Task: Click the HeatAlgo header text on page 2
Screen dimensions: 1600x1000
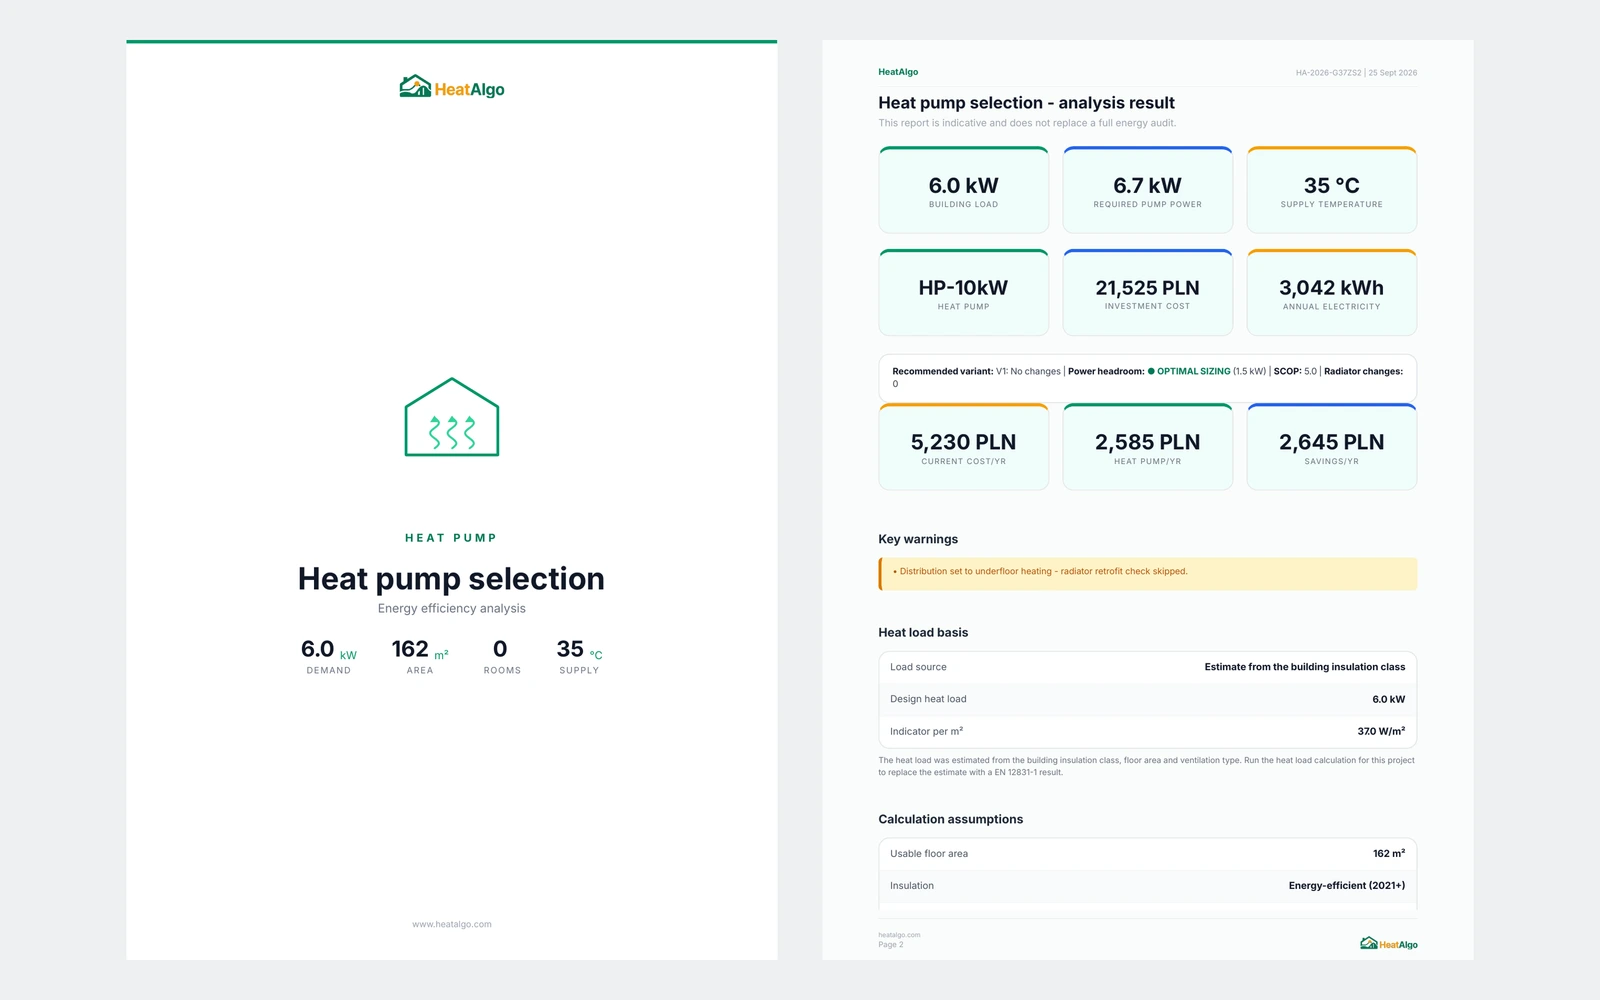Action: click(898, 72)
